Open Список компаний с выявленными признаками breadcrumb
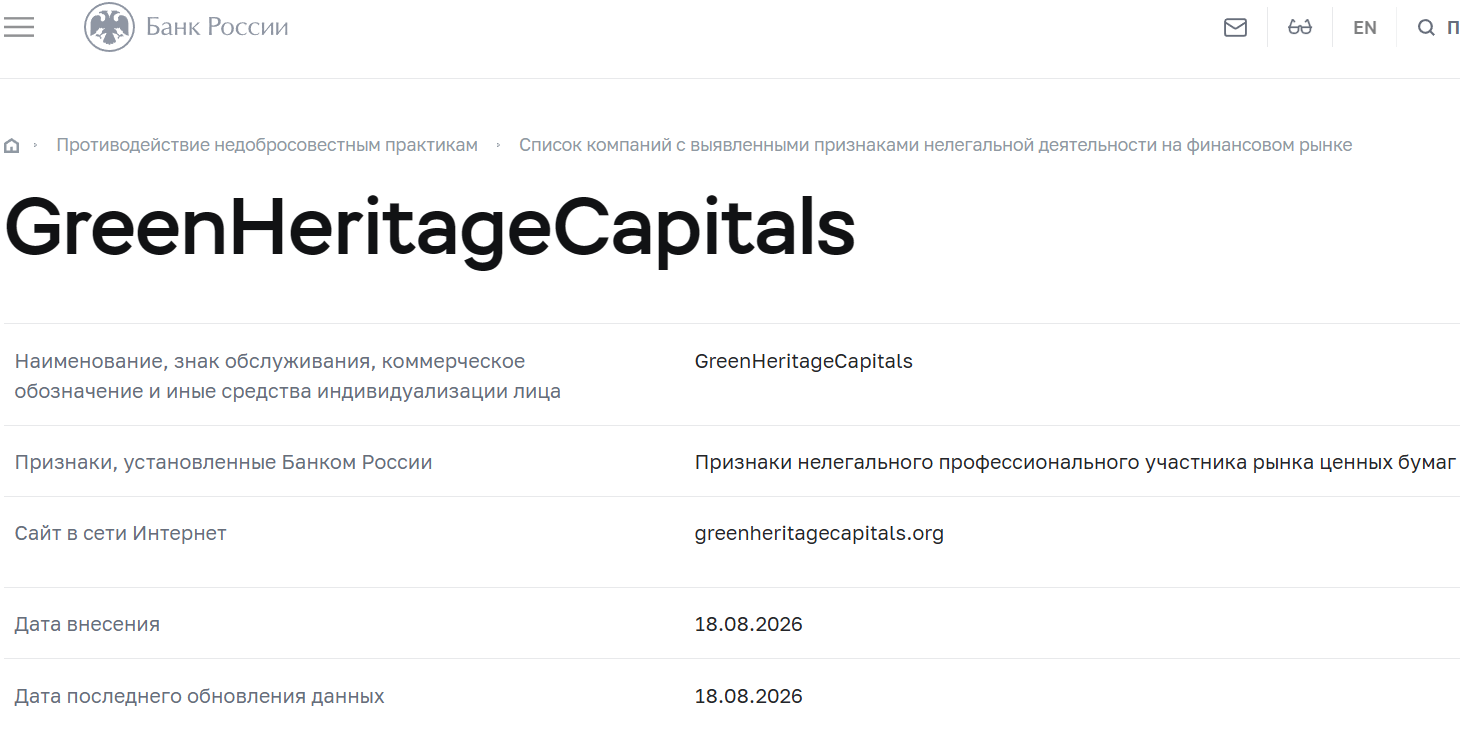1460x729 pixels. tap(935, 145)
